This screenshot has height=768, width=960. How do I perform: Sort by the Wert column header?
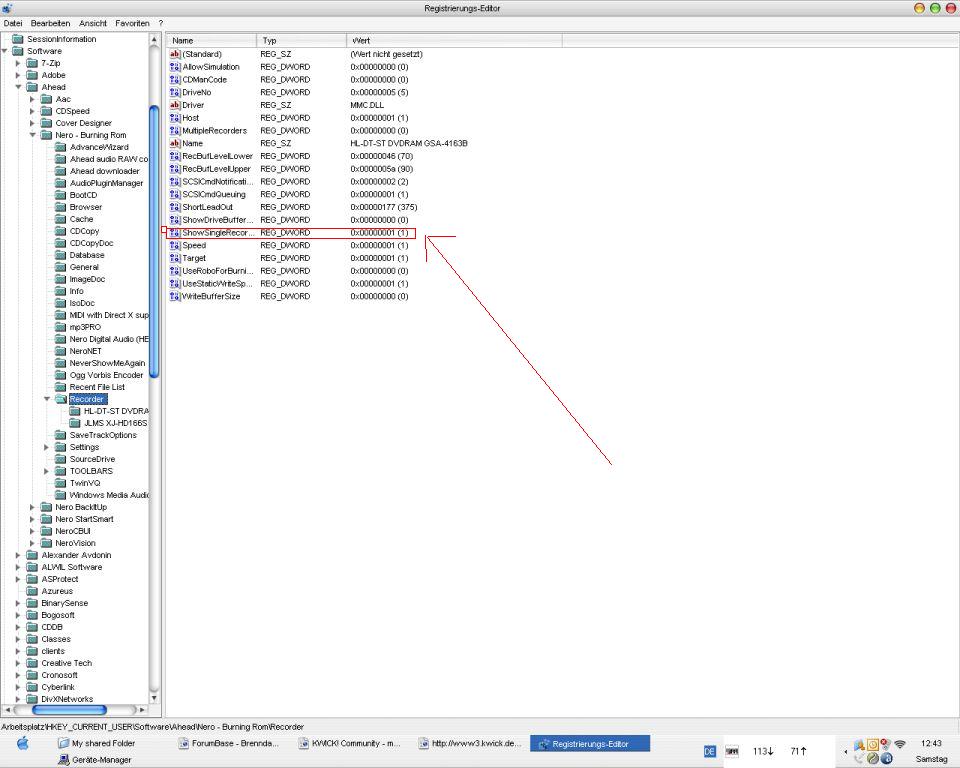click(454, 40)
